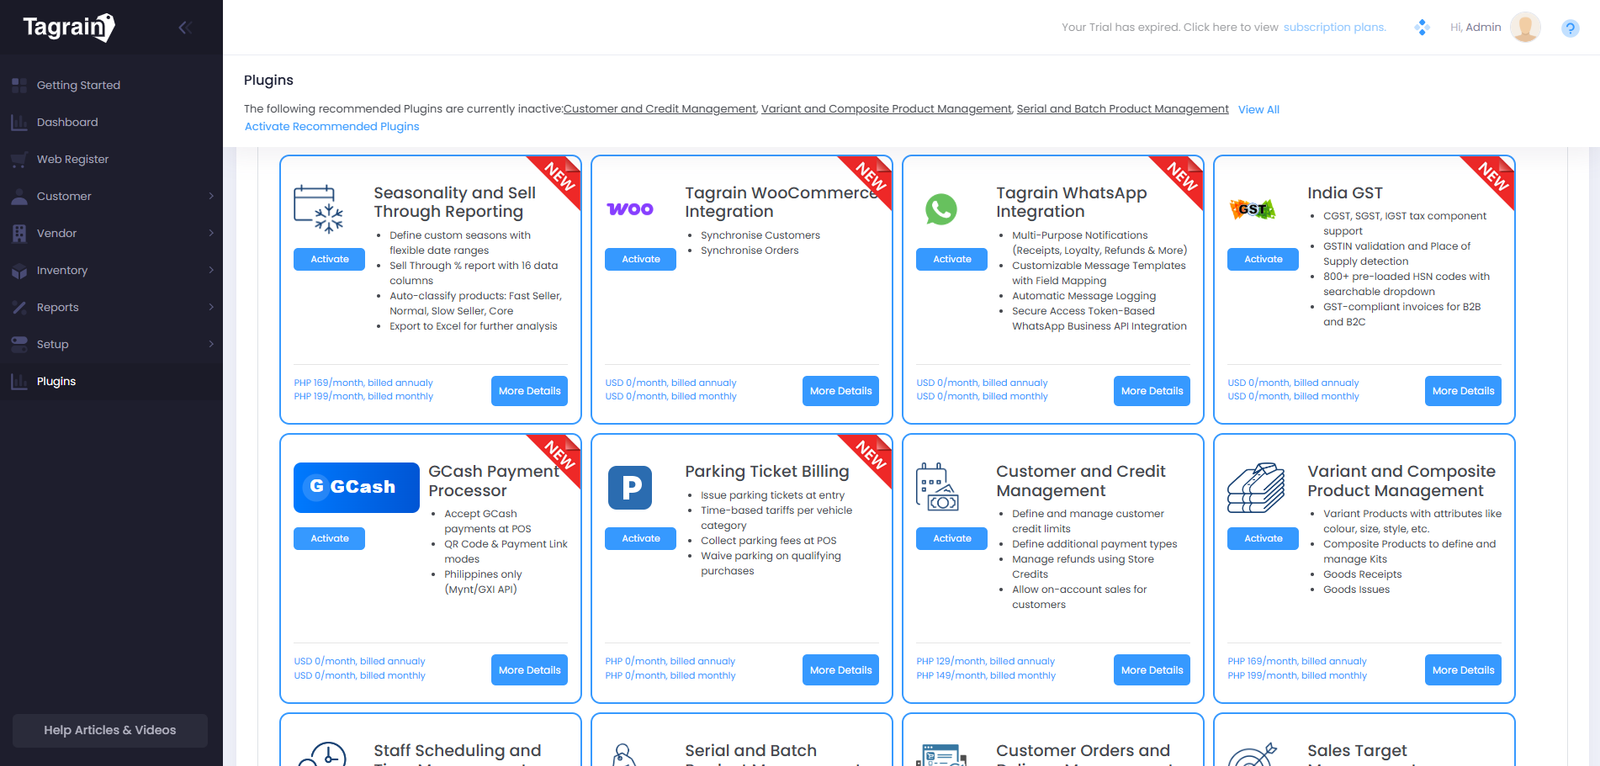The height and width of the screenshot is (766, 1600).
Task: Activate the India GST plugin
Action: click(1263, 259)
